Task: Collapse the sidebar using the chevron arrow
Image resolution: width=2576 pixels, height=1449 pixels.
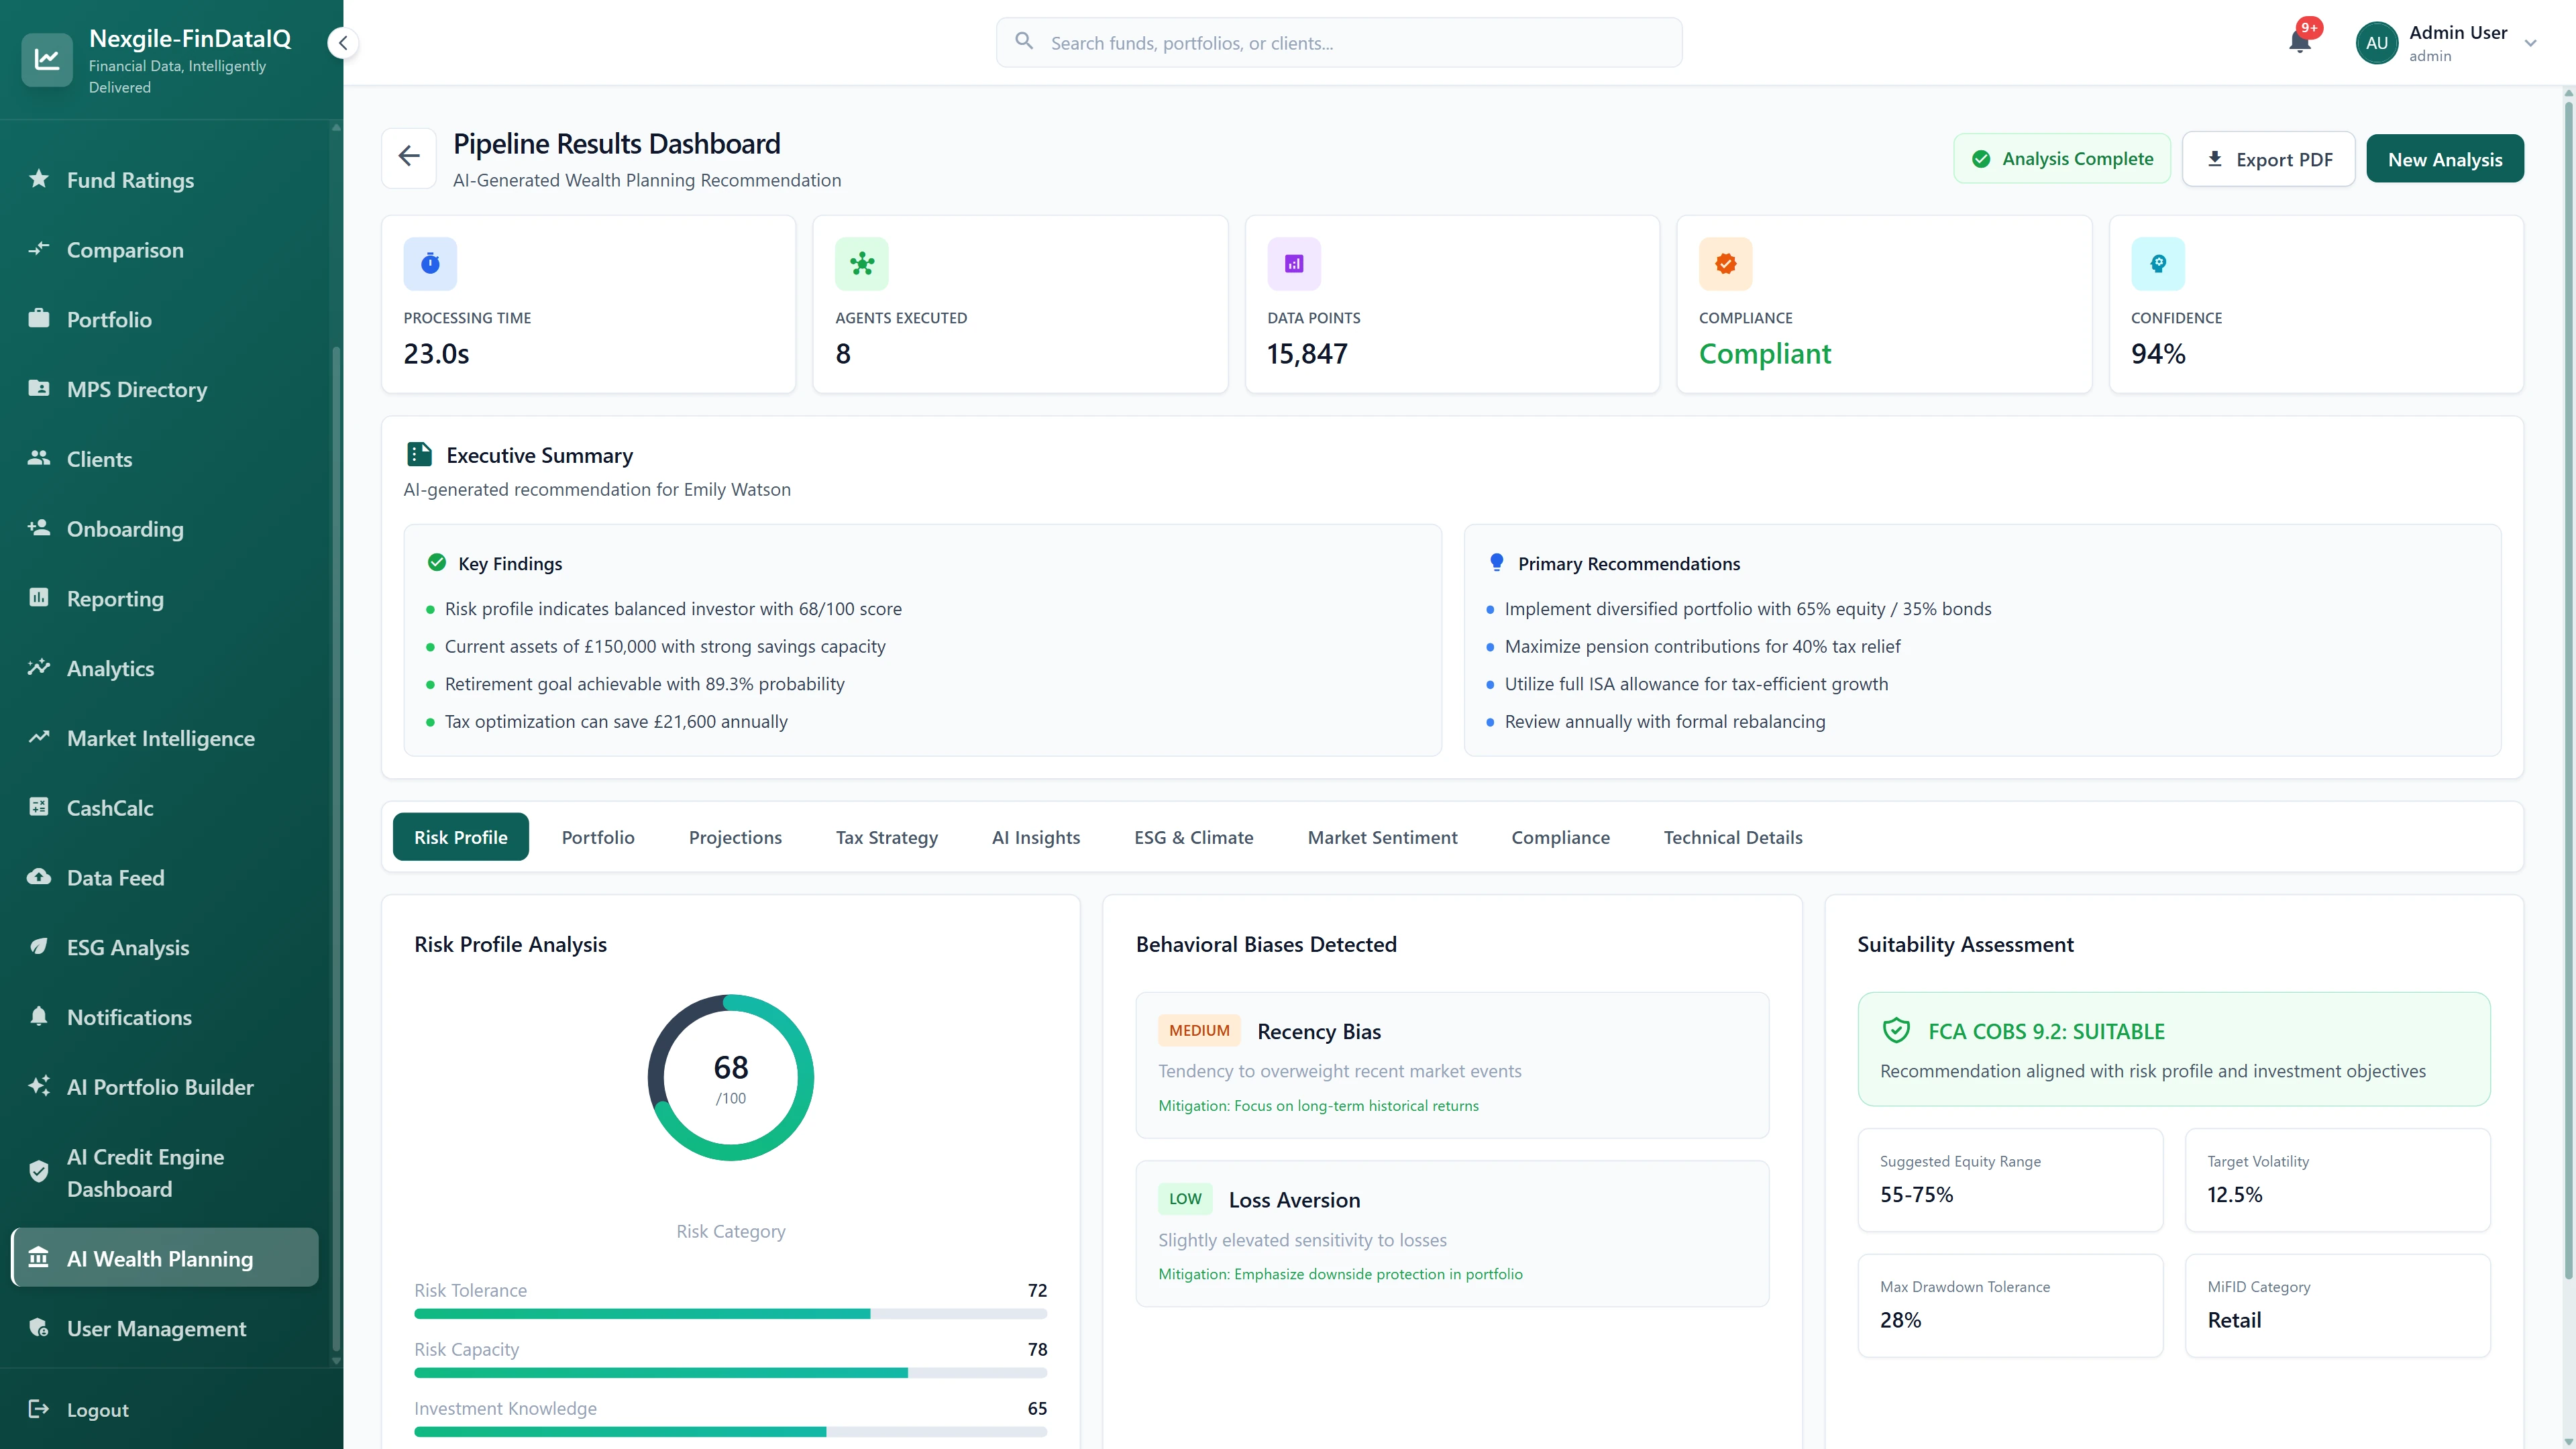Action: pos(343,43)
